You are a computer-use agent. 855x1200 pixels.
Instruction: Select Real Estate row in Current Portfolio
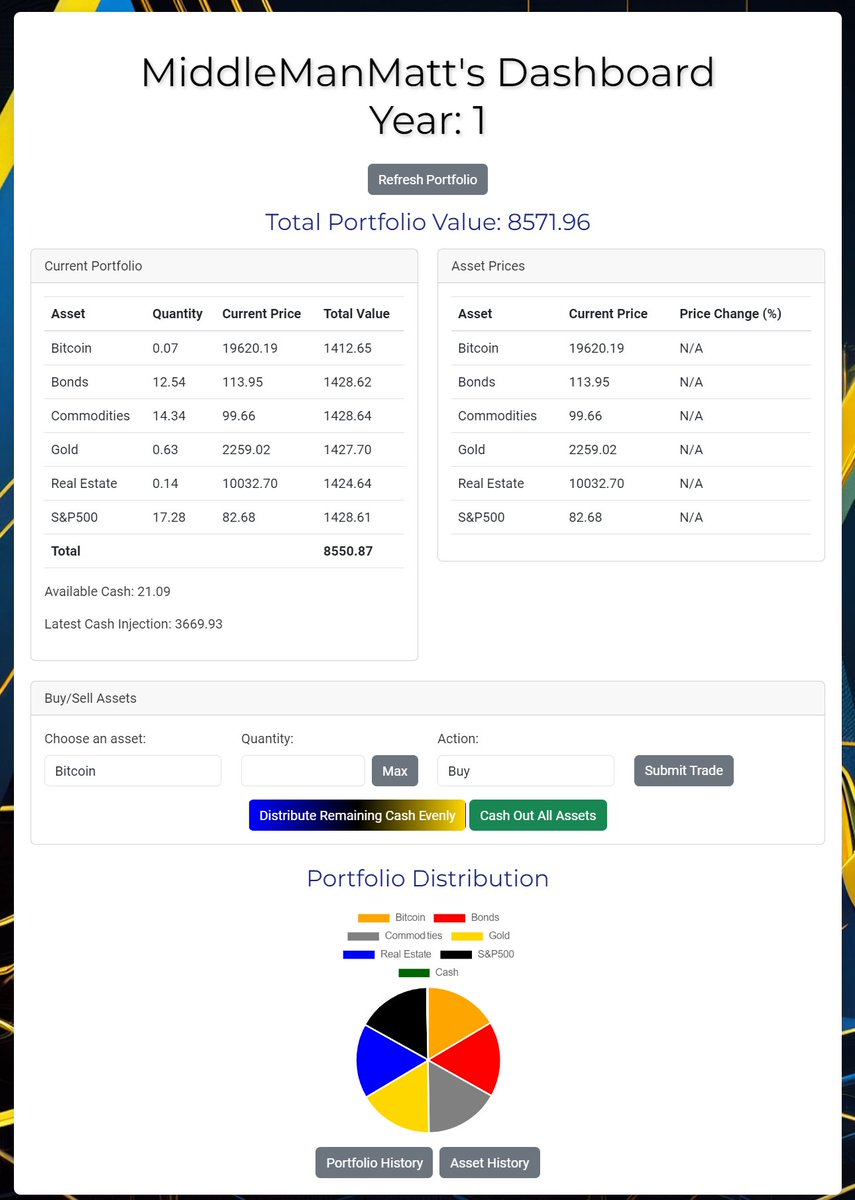[224, 484]
